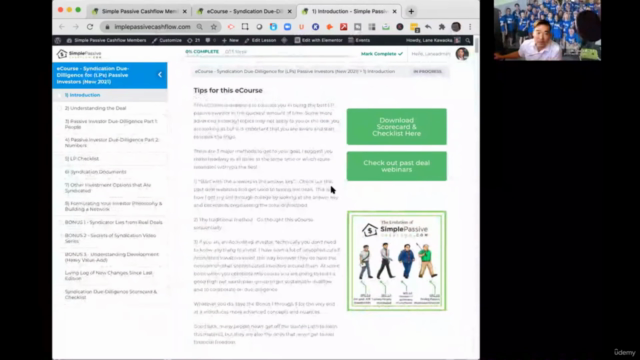Open Simple Passive Cashflow Members admin menu

tap(106, 40)
